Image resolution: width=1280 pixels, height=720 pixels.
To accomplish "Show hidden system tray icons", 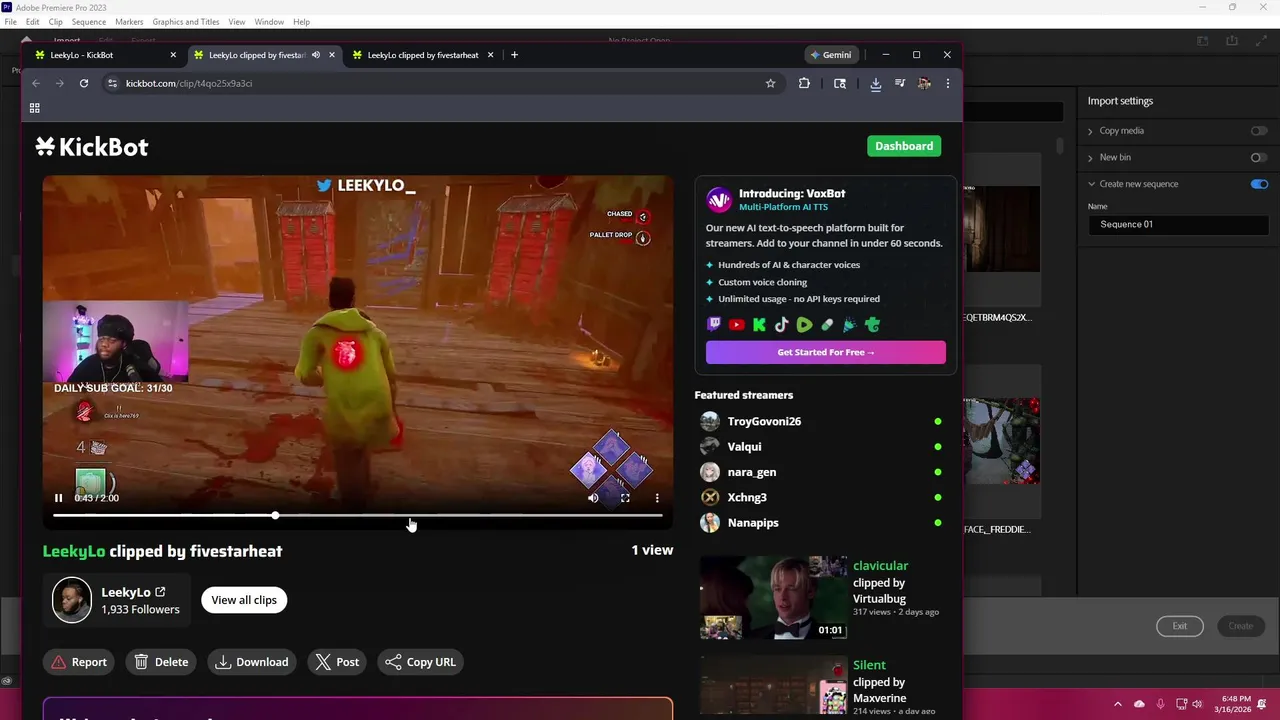I will (1119, 703).
